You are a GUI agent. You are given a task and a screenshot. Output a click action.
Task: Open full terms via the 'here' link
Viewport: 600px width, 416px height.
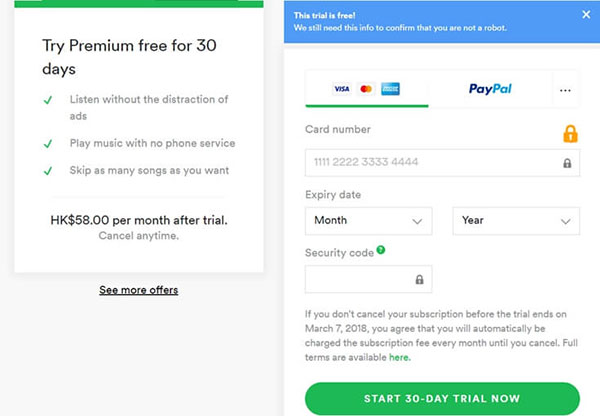(399, 357)
